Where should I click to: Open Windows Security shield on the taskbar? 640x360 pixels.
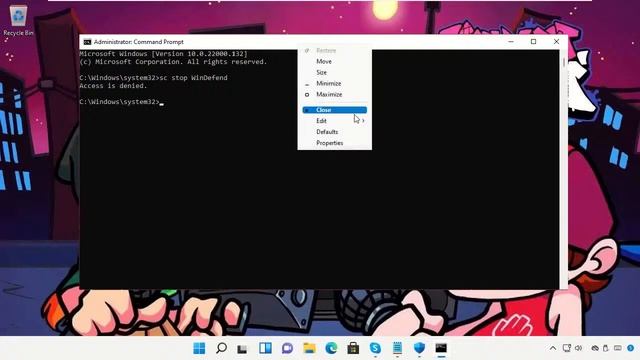pos(419,348)
